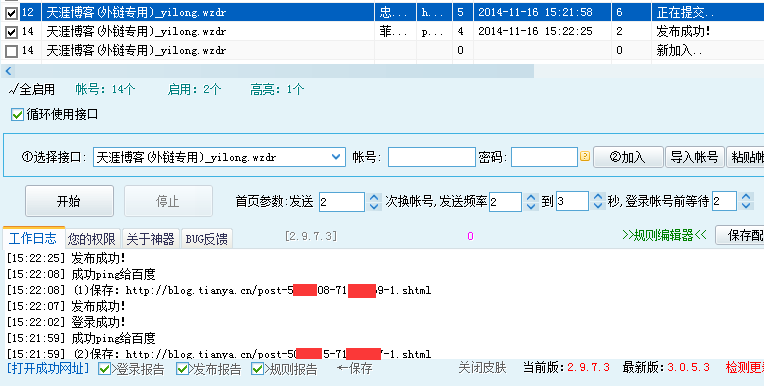Viewport: 764px width, 386px height.
Task: Decrease the 发送 count stepper down arrow
Action: coord(374,206)
